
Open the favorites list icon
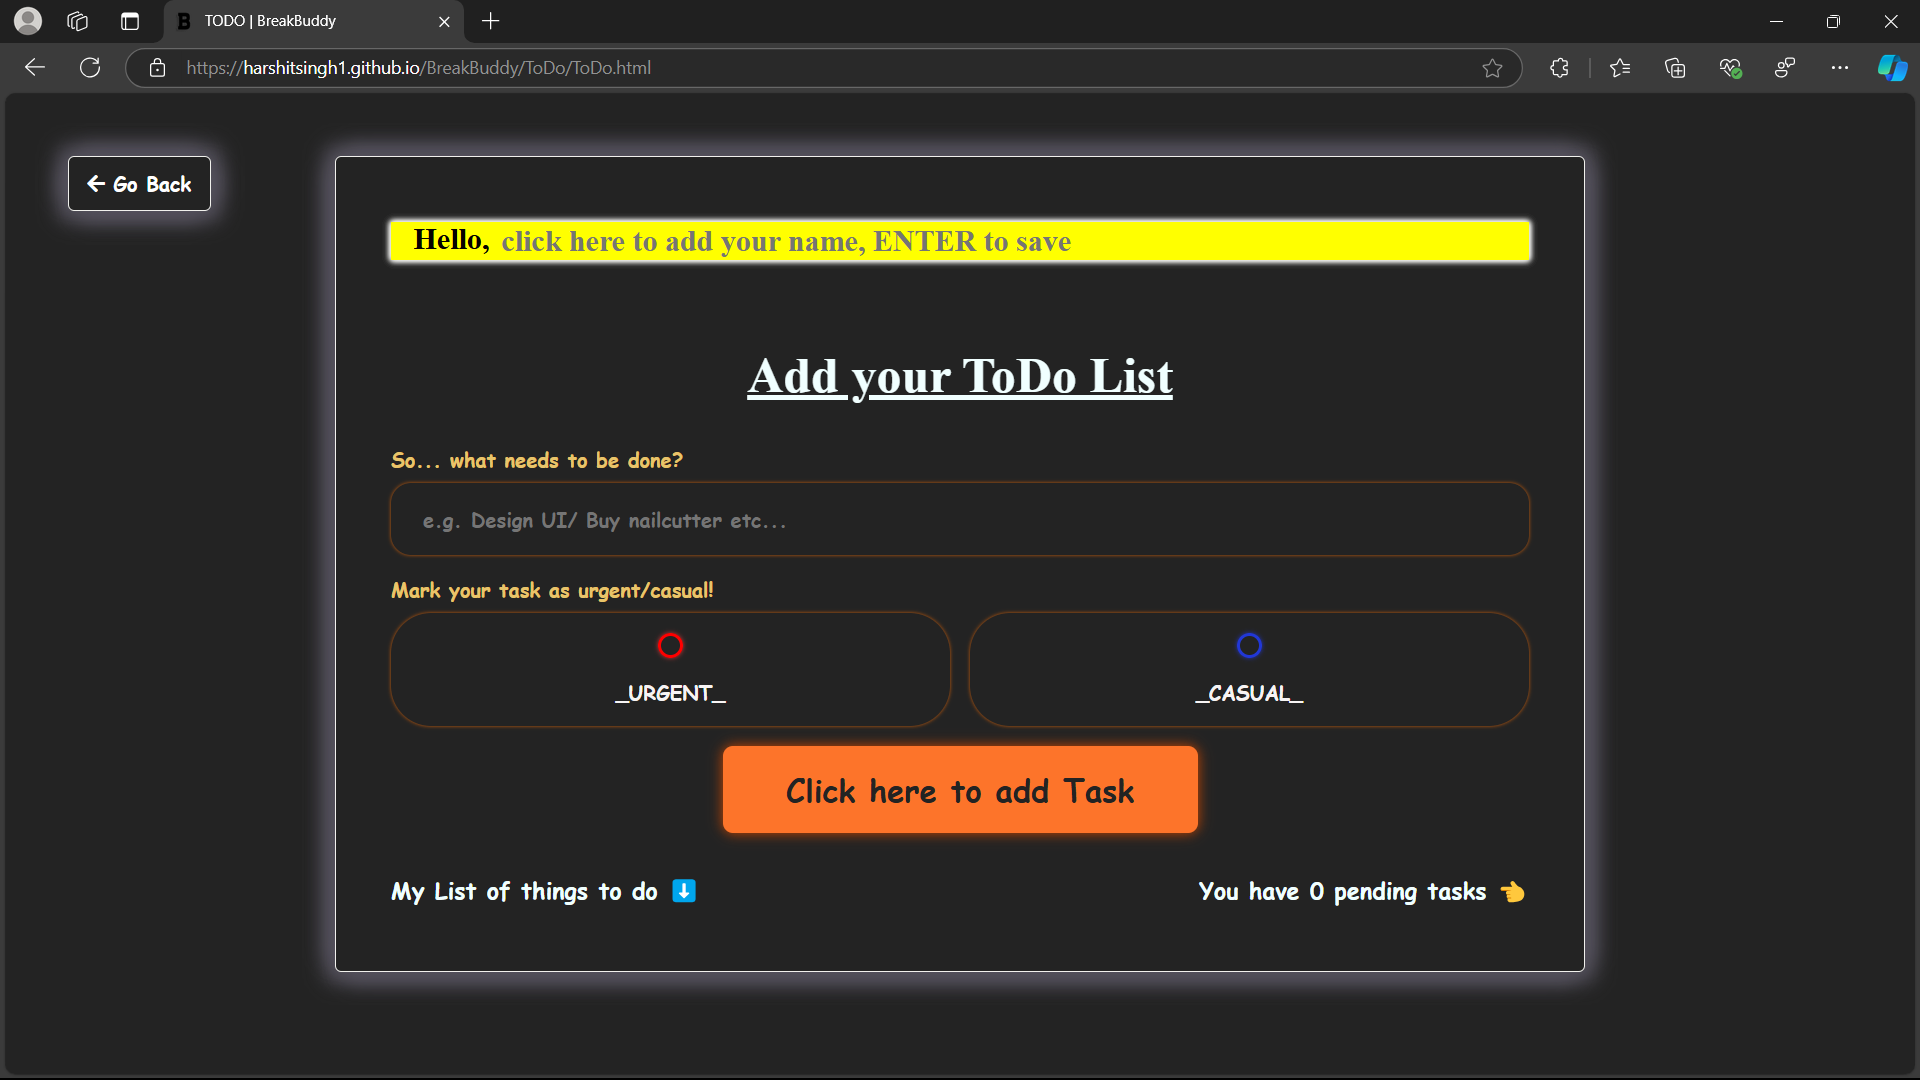point(1620,68)
